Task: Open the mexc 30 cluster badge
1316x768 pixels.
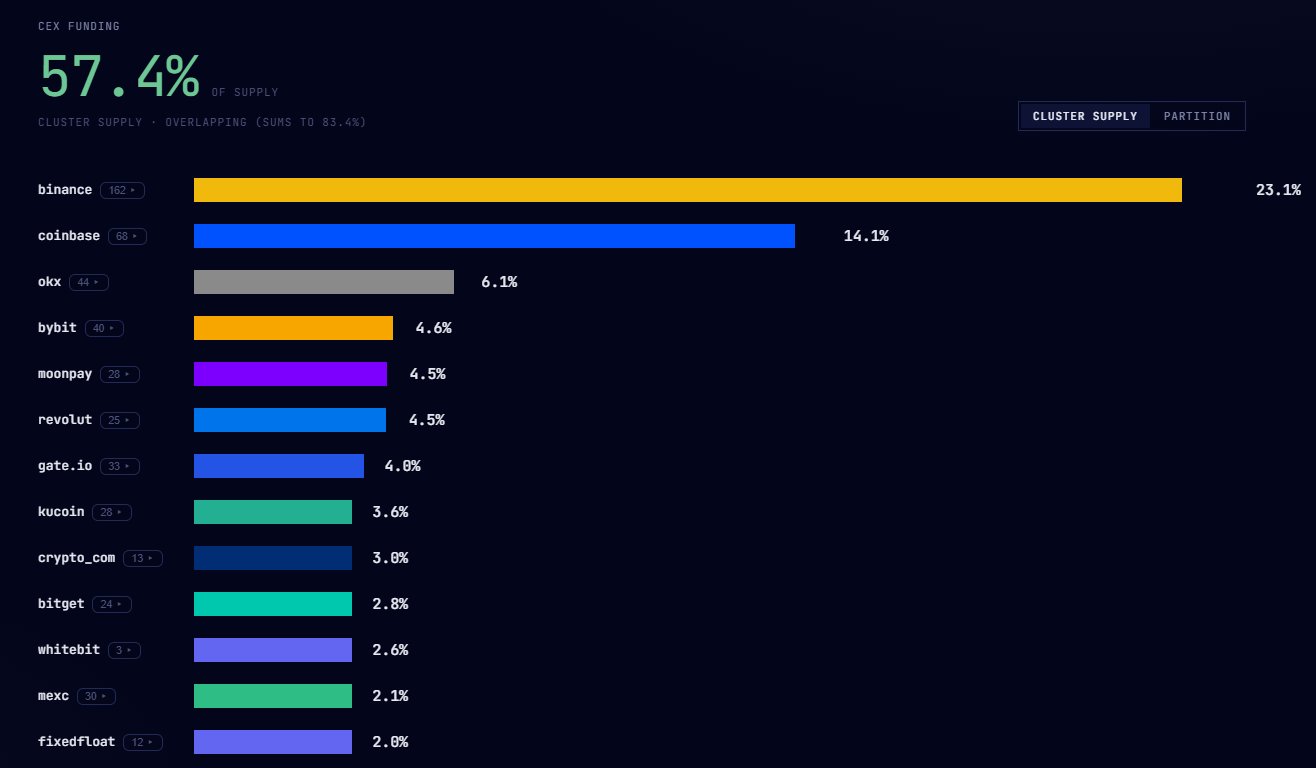Action: pyautogui.click(x=97, y=696)
